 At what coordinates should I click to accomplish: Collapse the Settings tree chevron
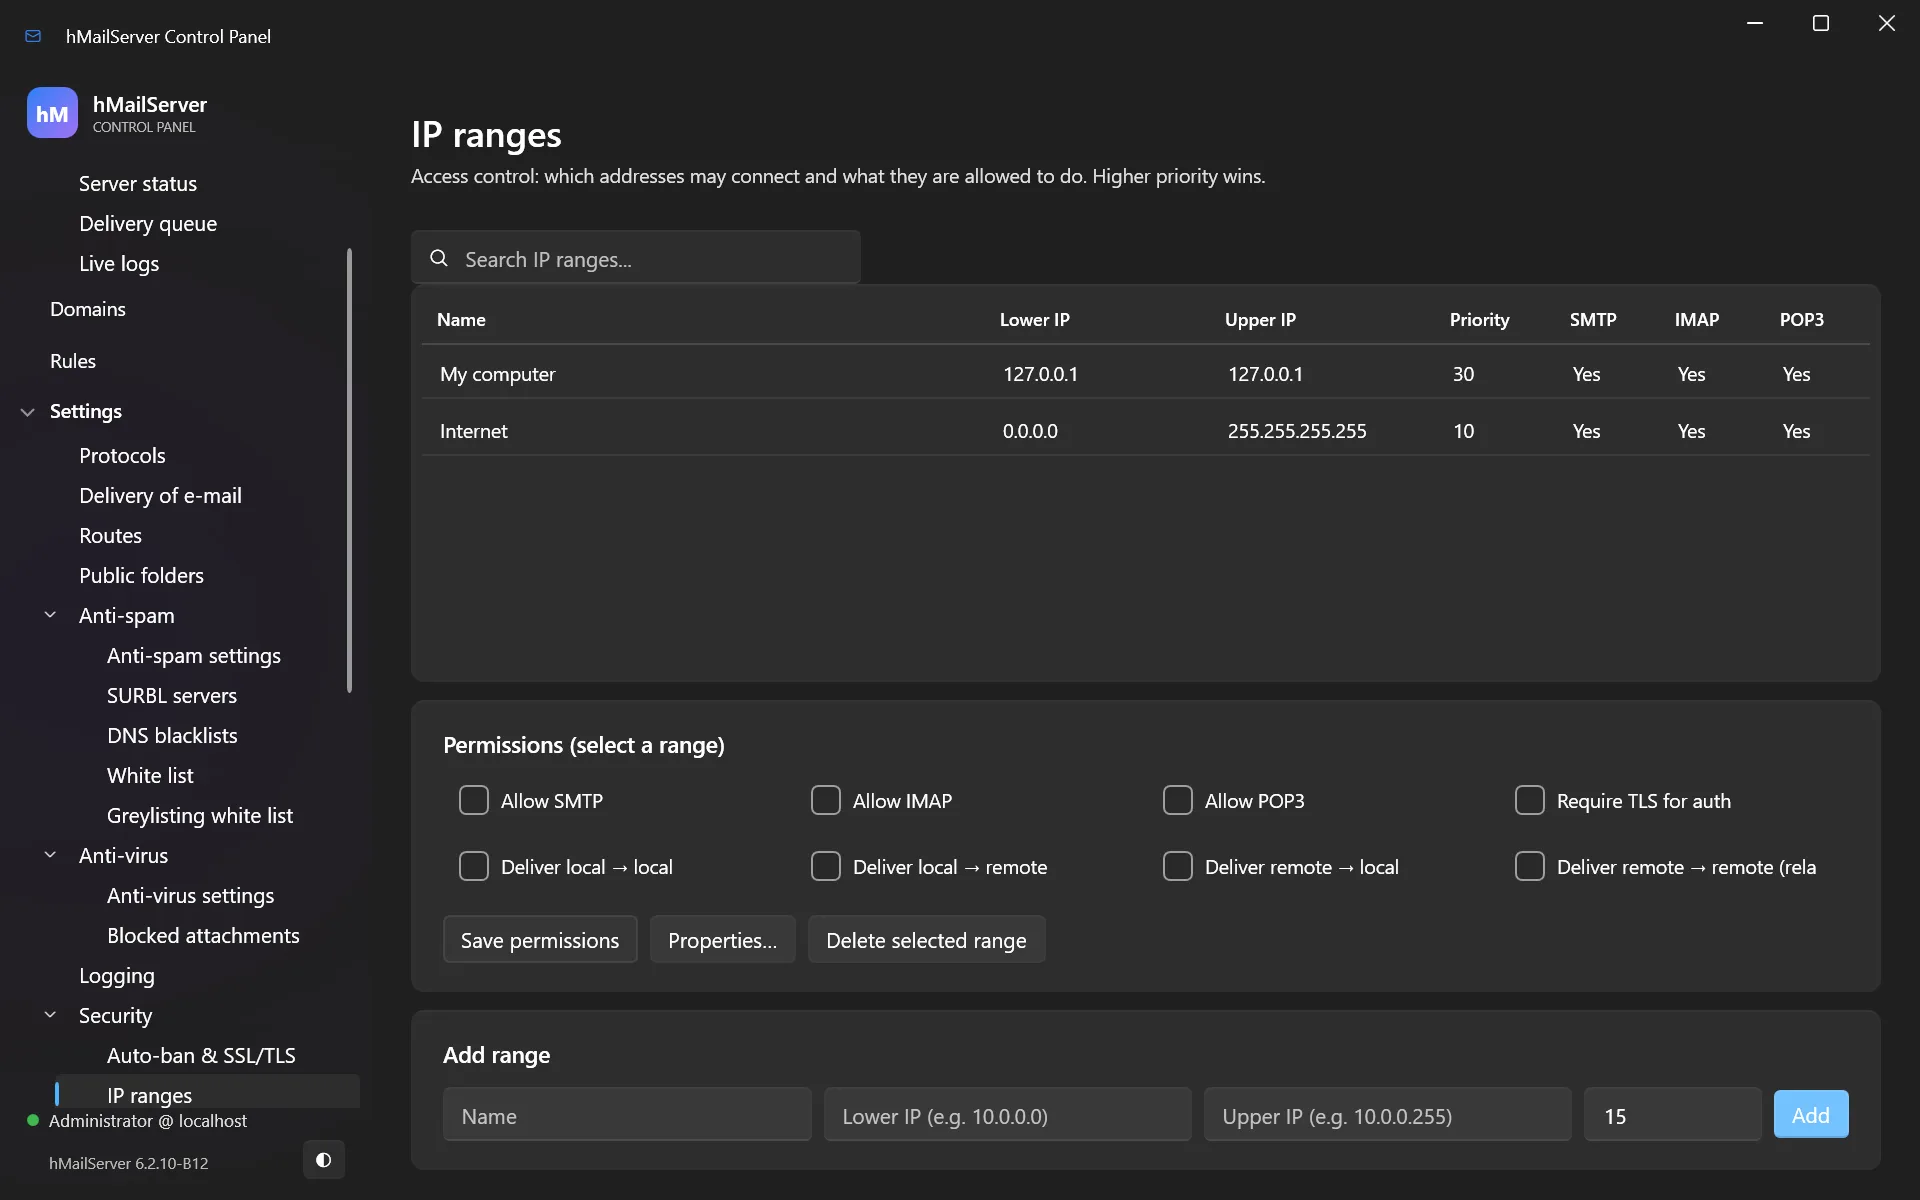[x=28, y=412]
